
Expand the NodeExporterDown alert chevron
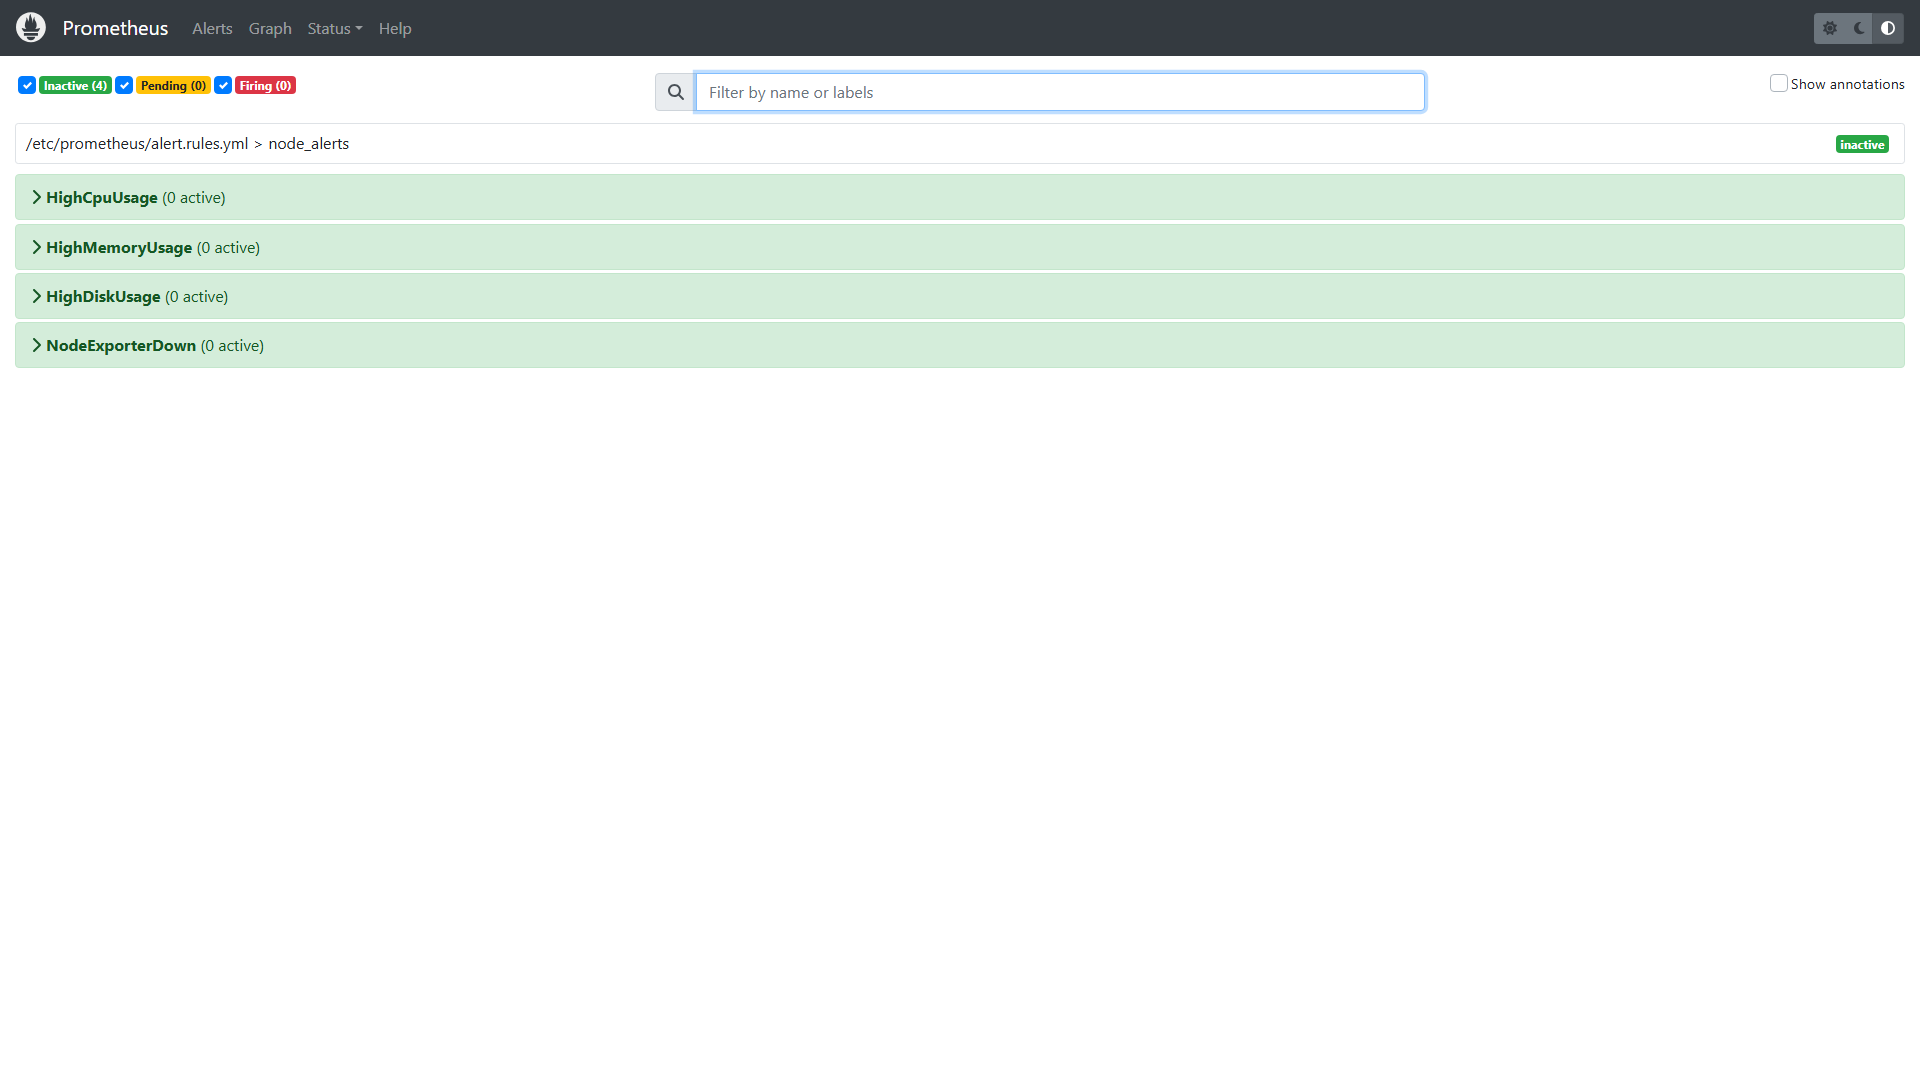pos(37,345)
